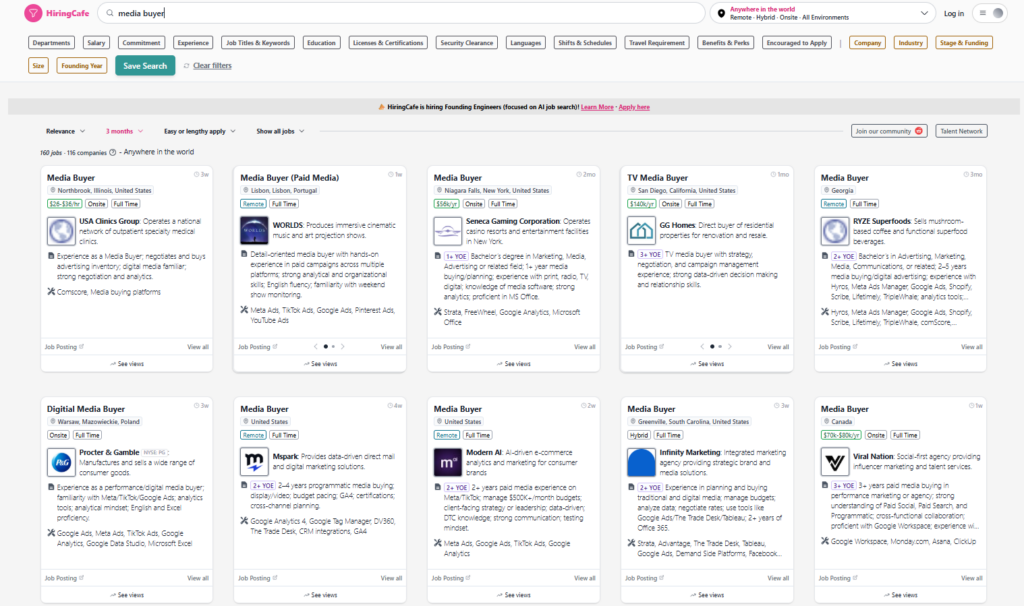Open the Education filter
The image size is (1024, 606).
point(321,42)
